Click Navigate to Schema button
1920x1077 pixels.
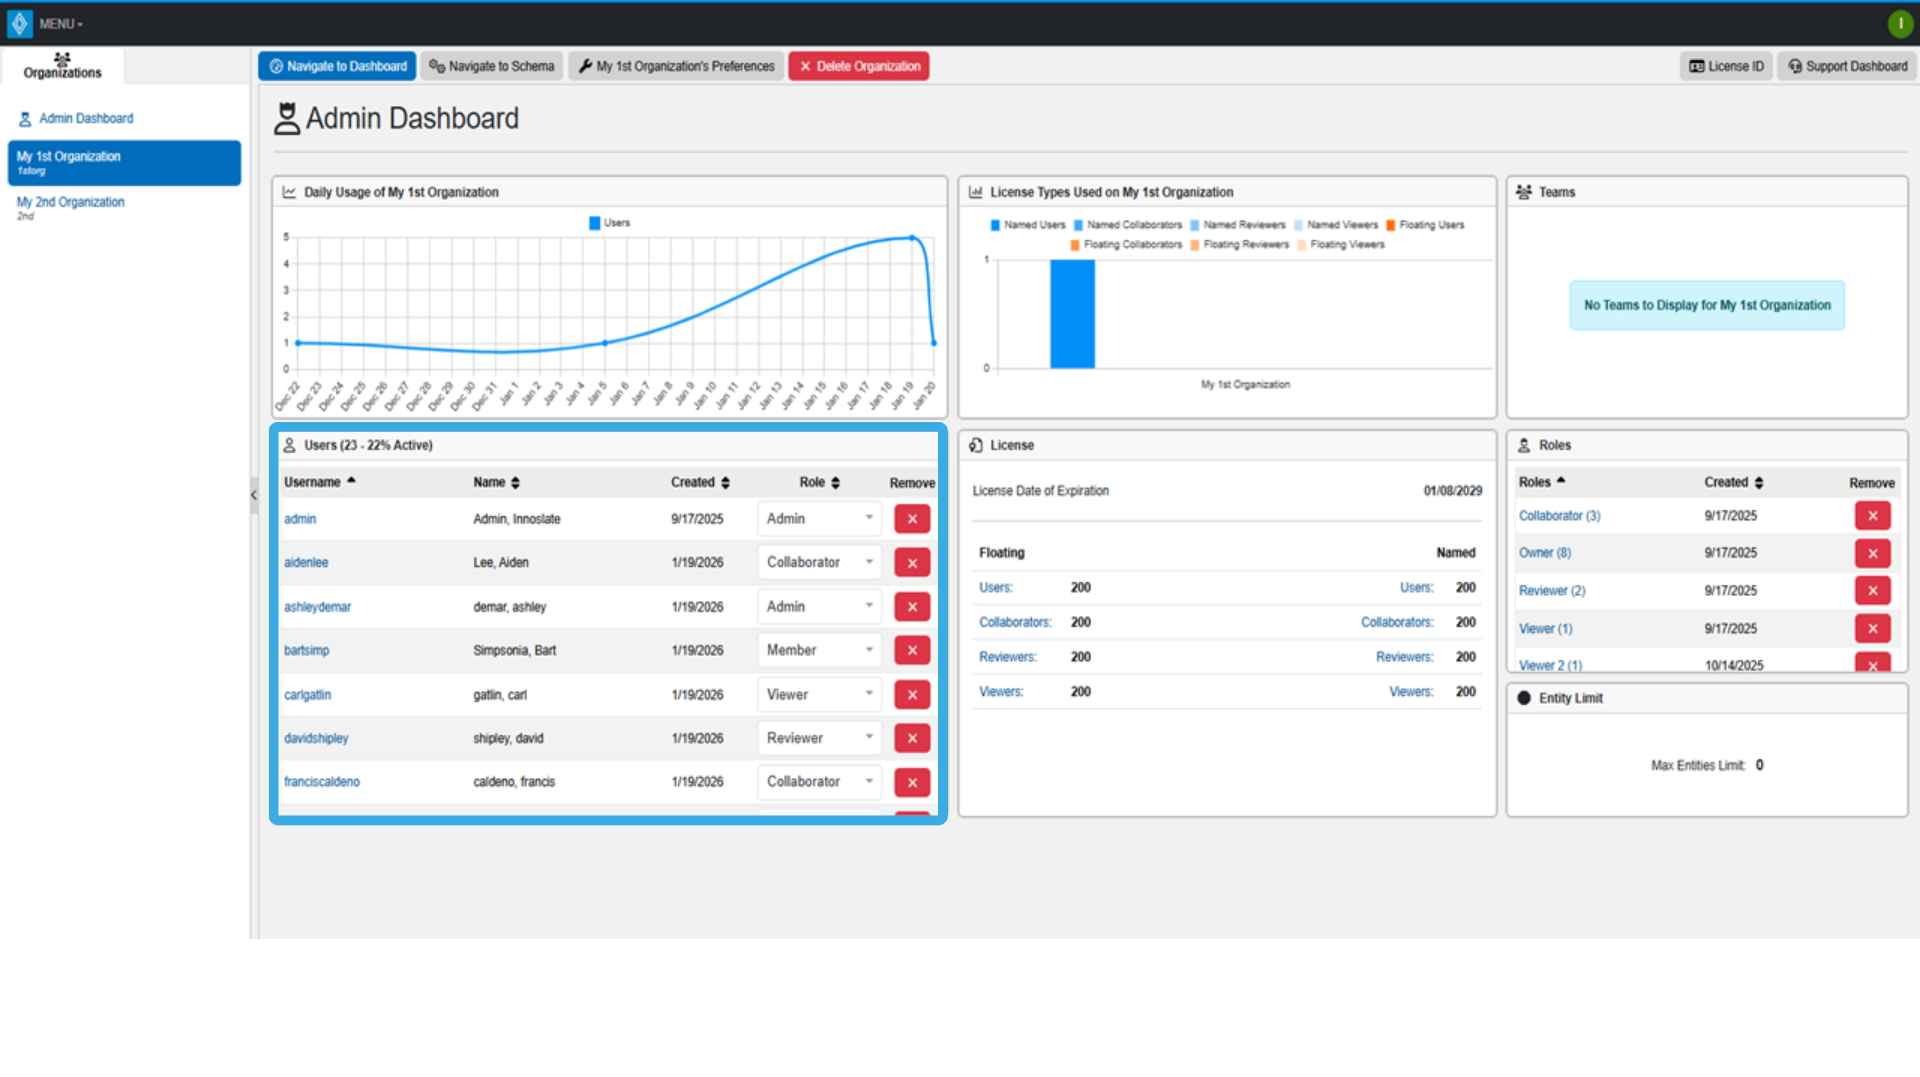[x=491, y=66]
